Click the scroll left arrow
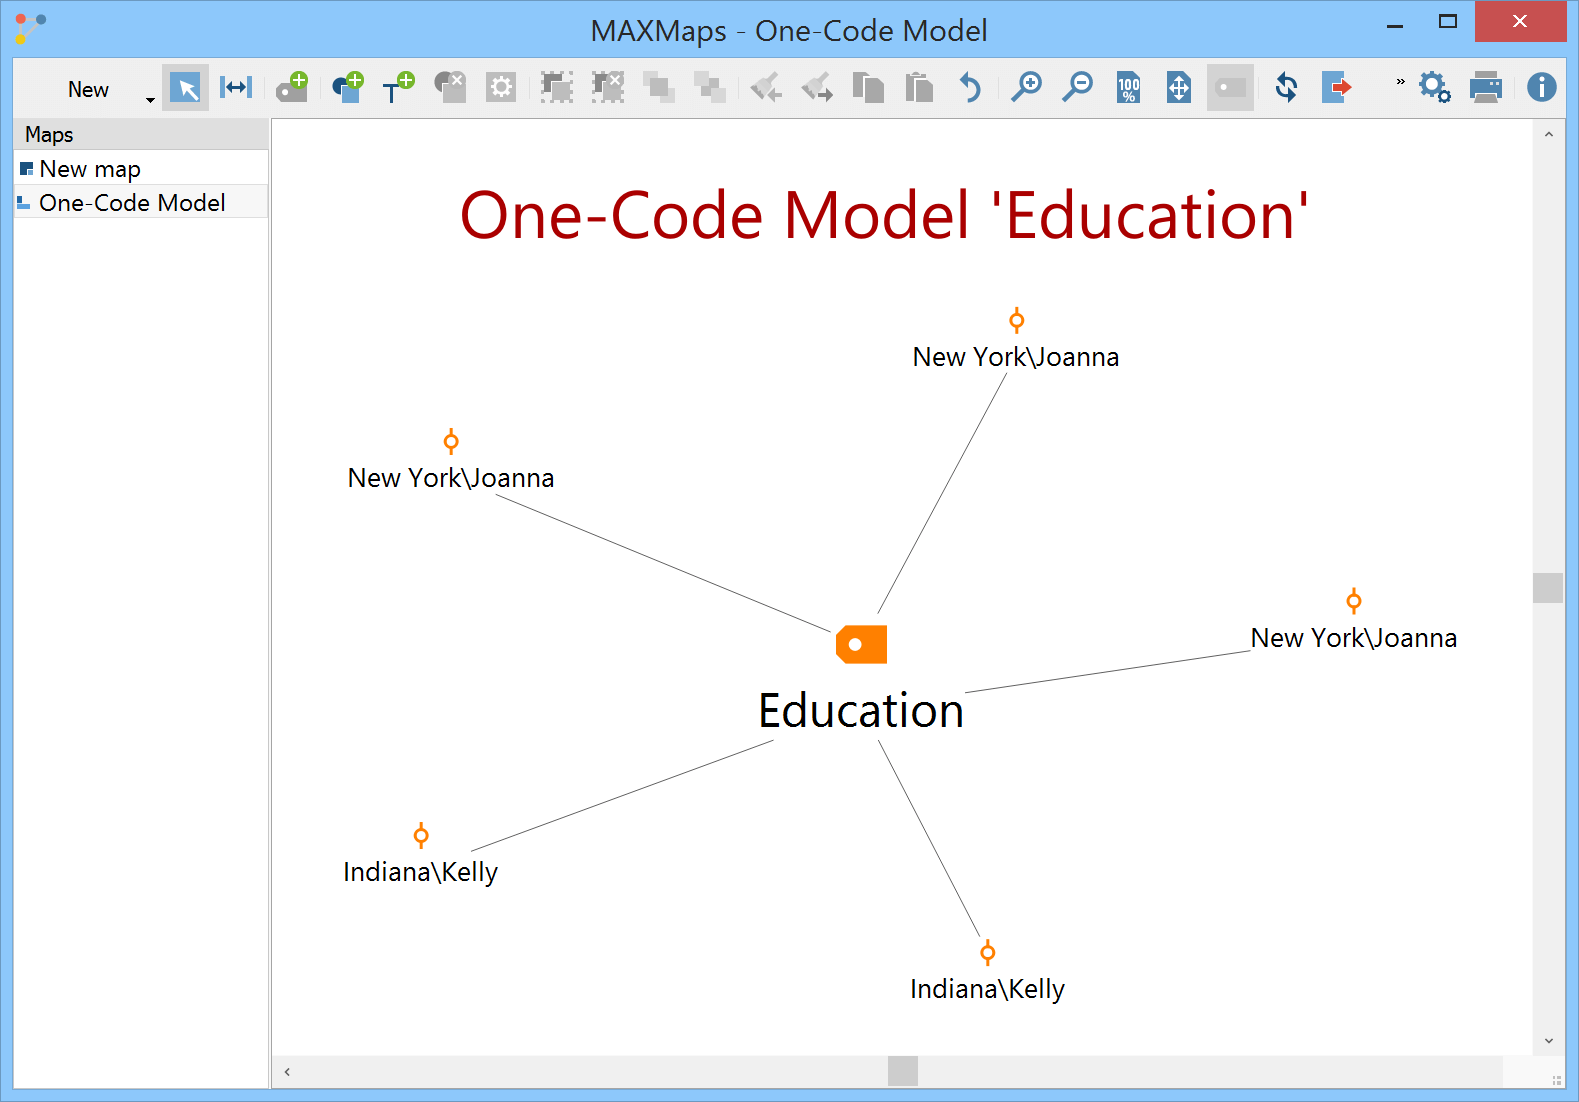The height and width of the screenshot is (1102, 1579). [287, 1072]
